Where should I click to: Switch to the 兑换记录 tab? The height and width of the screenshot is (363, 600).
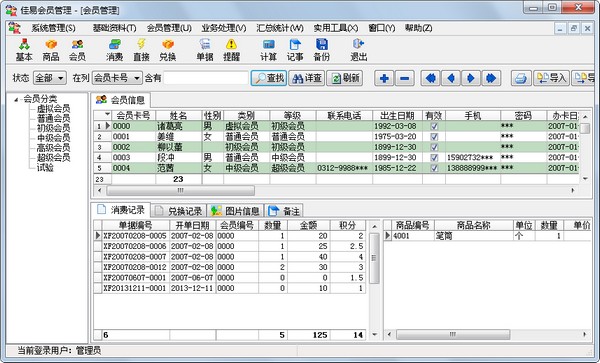click(179, 211)
